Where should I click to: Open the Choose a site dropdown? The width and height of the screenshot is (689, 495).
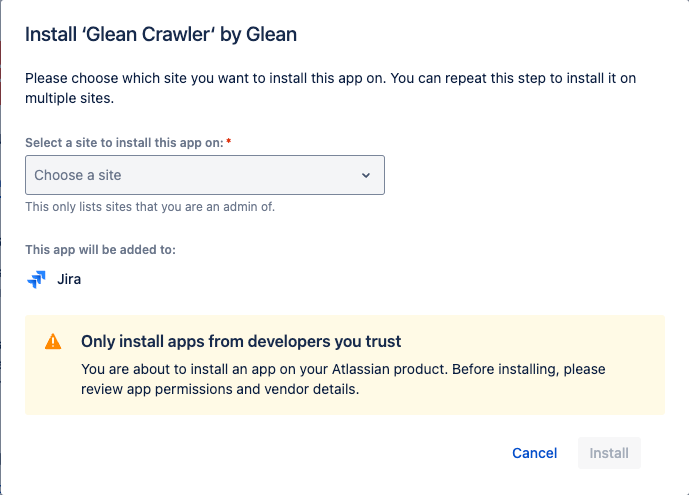click(205, 175)
